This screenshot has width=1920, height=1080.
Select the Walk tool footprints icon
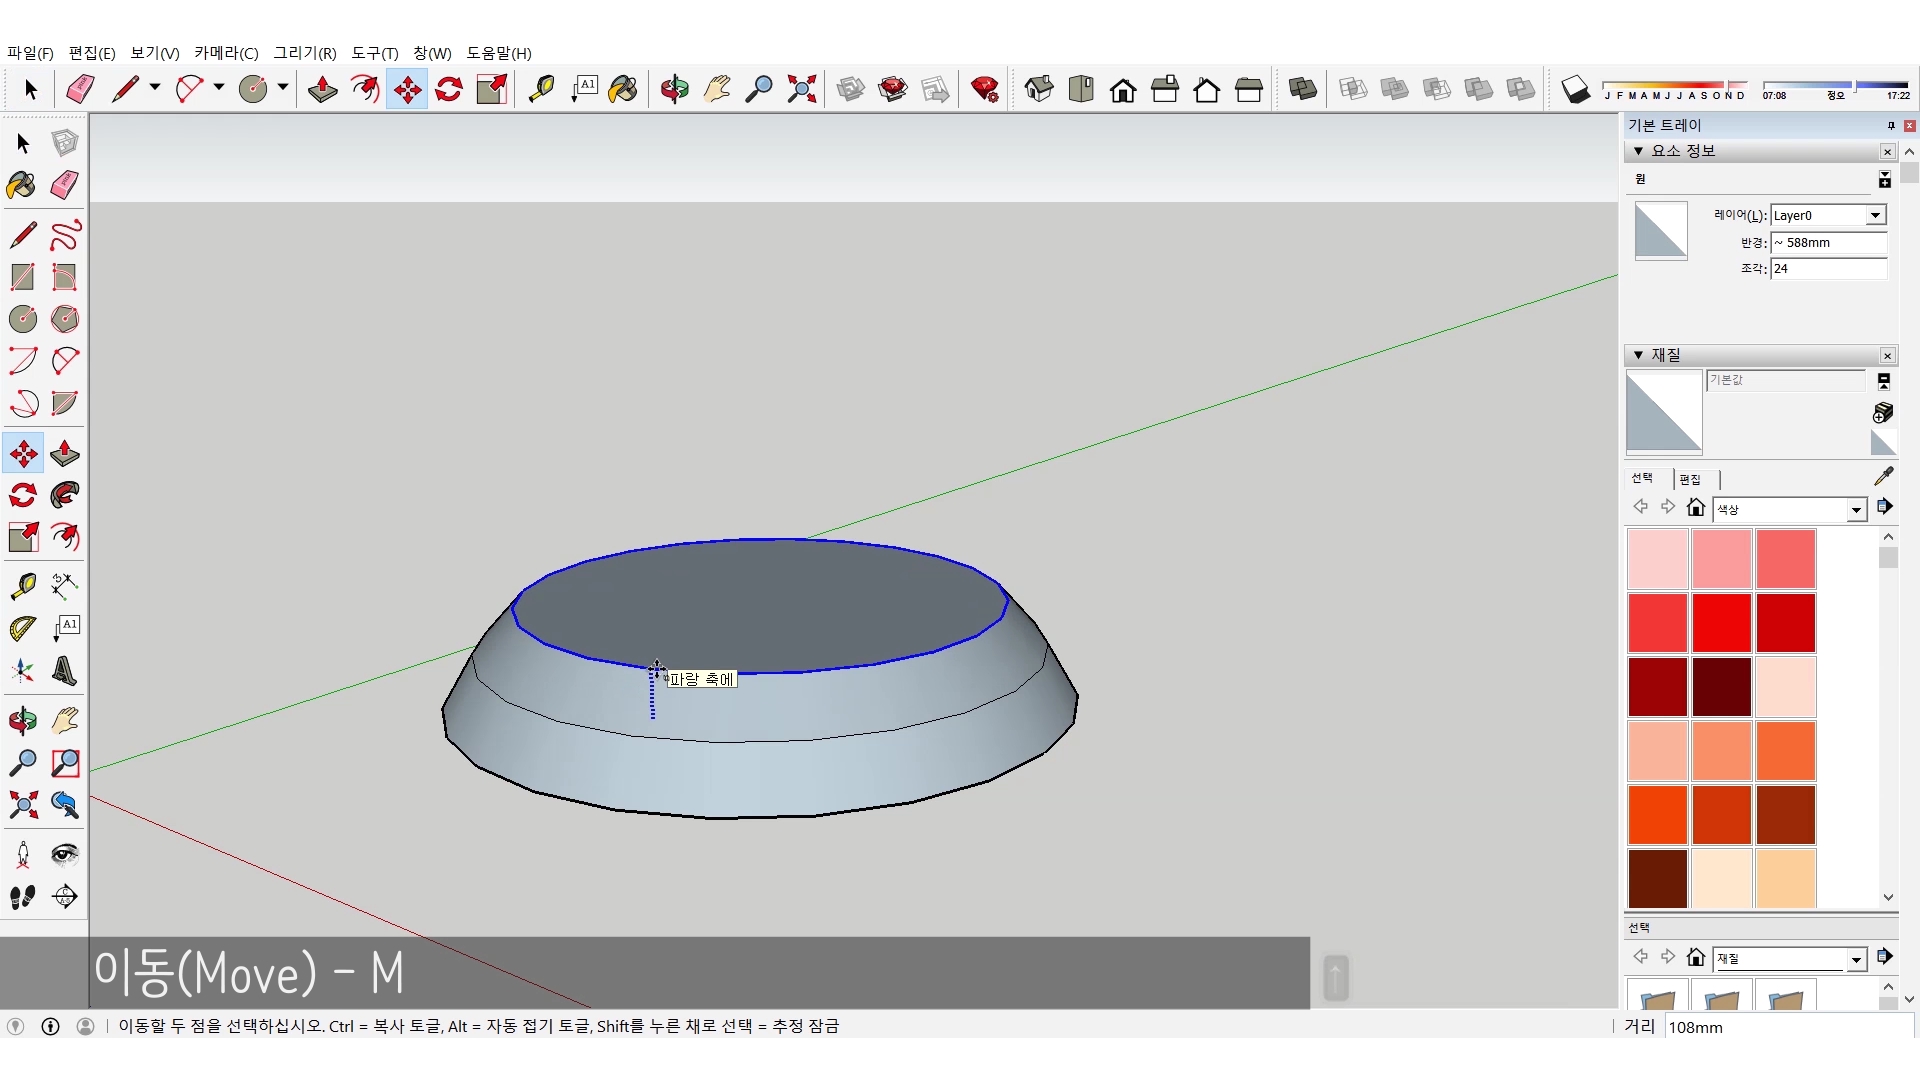(23, 897)
